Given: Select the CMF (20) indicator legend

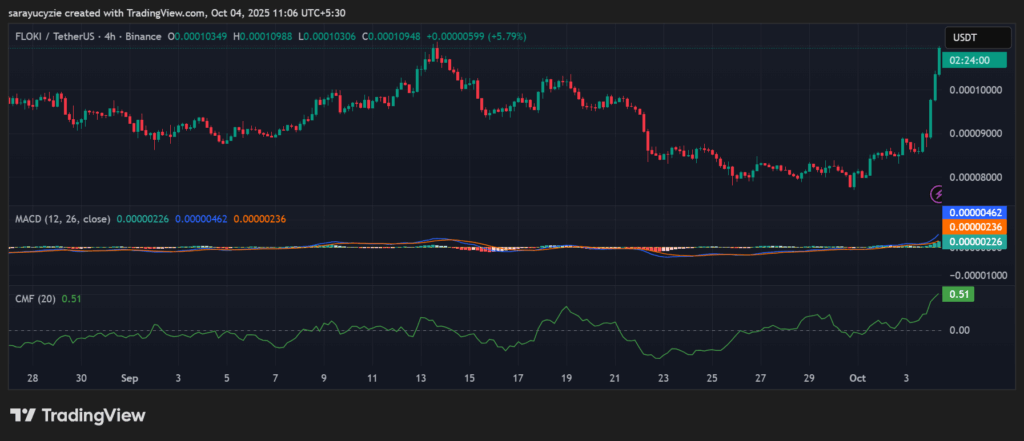Looking at the screenshot, I should pos(34,297).
